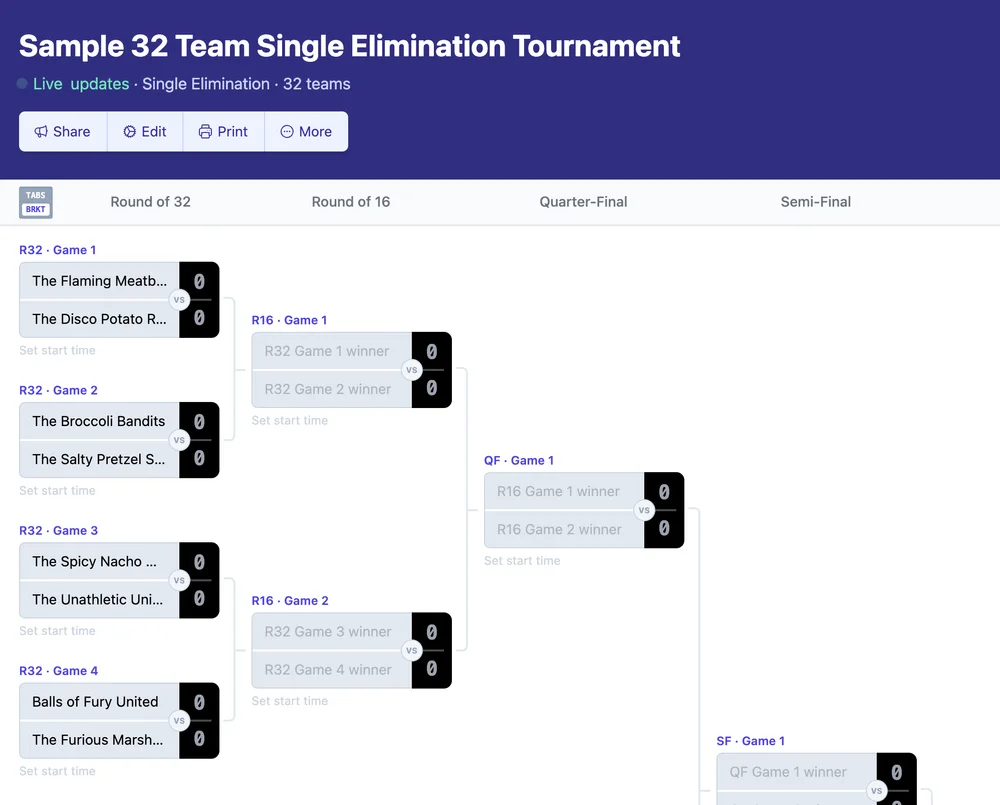This screenshot has width=1000, height=805.
Task: Select the Quarter-Final column header
Action: coord(583,202)
